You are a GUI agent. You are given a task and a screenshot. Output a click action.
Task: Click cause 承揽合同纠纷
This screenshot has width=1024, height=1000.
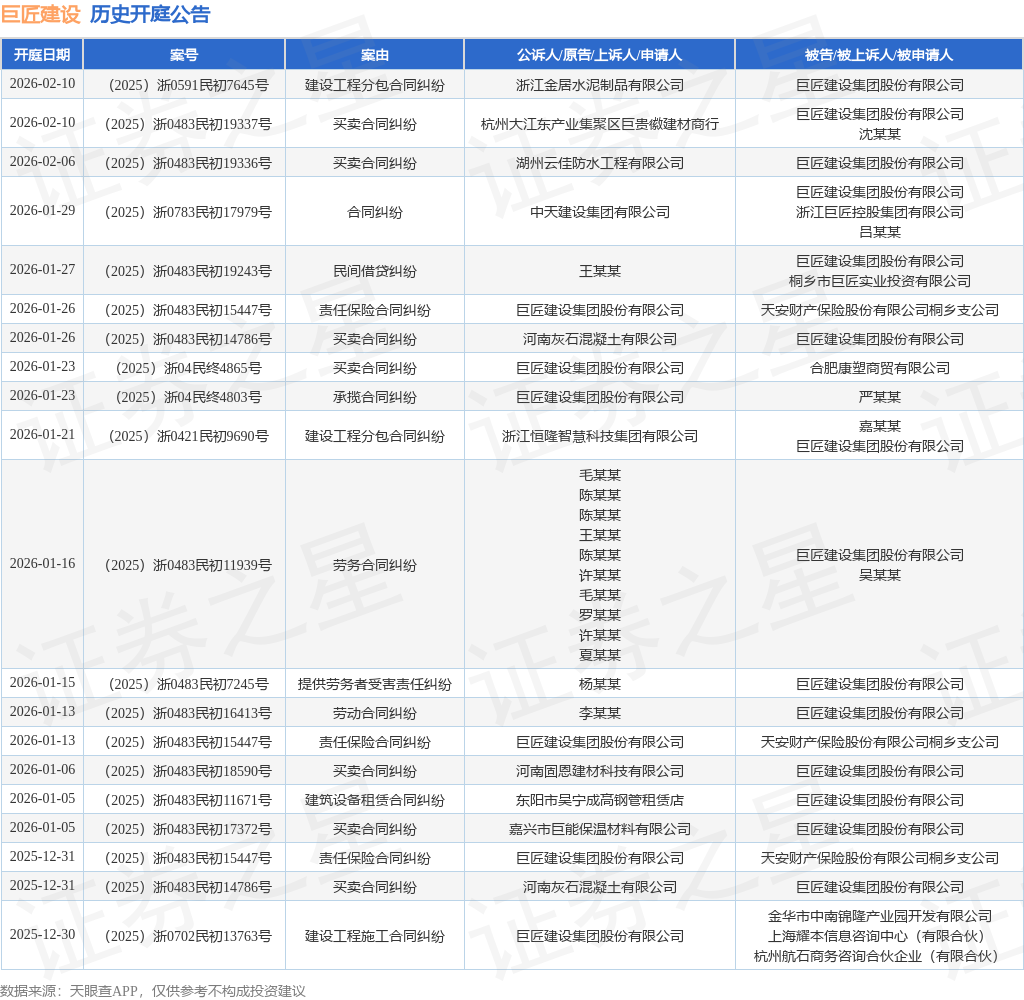(x=375, y=397)
